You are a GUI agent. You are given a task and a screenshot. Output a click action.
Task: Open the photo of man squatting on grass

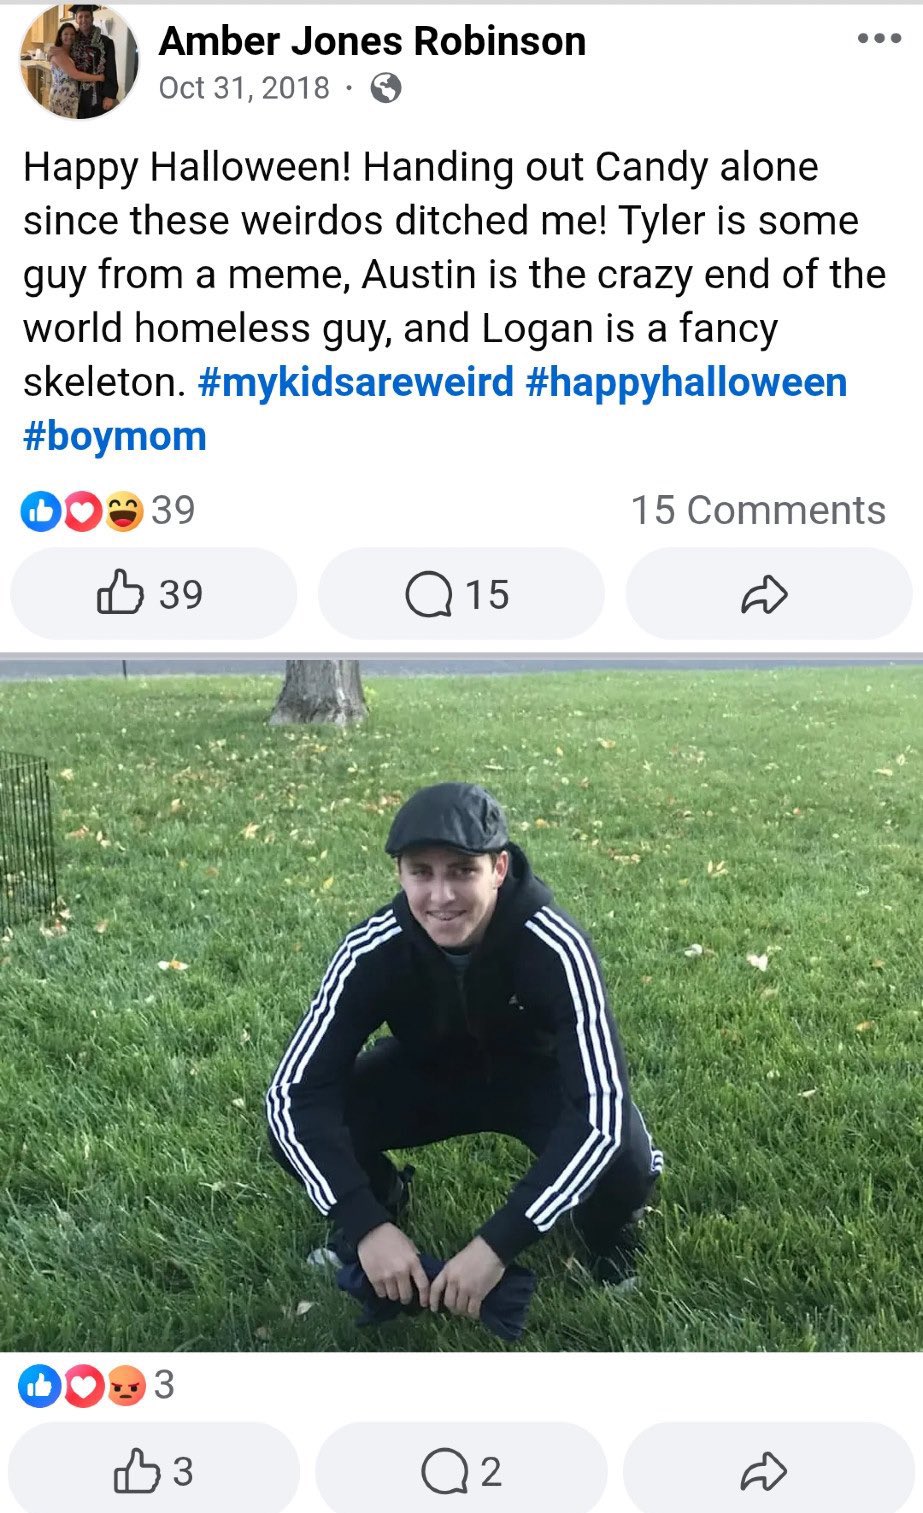[461, 1006]
